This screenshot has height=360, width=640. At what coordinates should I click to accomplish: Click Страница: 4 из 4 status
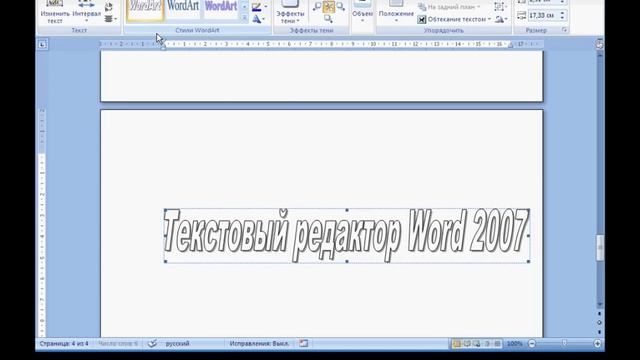64,344
